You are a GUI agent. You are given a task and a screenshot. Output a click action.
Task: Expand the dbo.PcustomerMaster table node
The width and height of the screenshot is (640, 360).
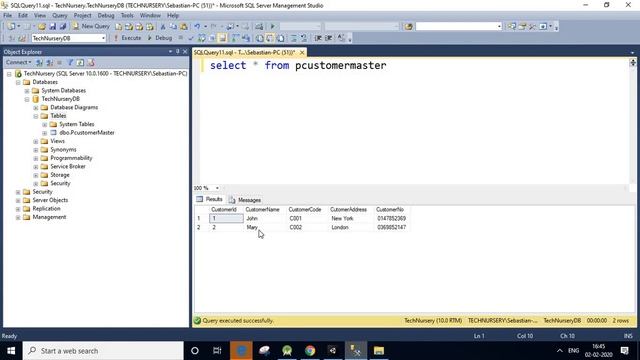point(44,133)
